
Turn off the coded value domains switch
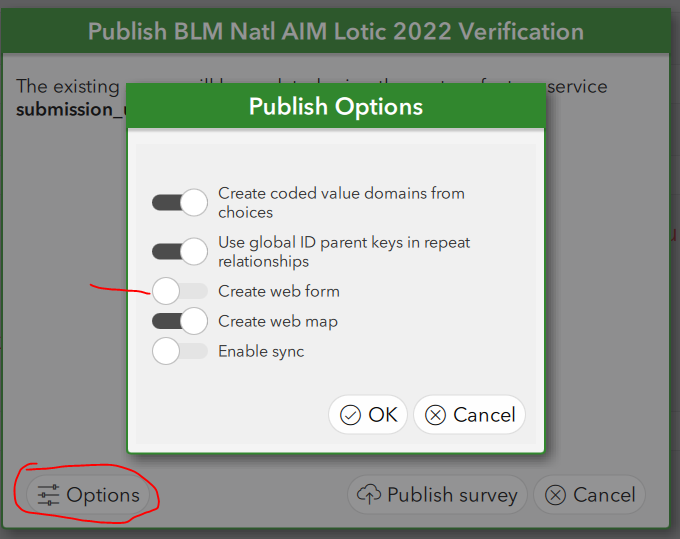(x=180, y=203)
